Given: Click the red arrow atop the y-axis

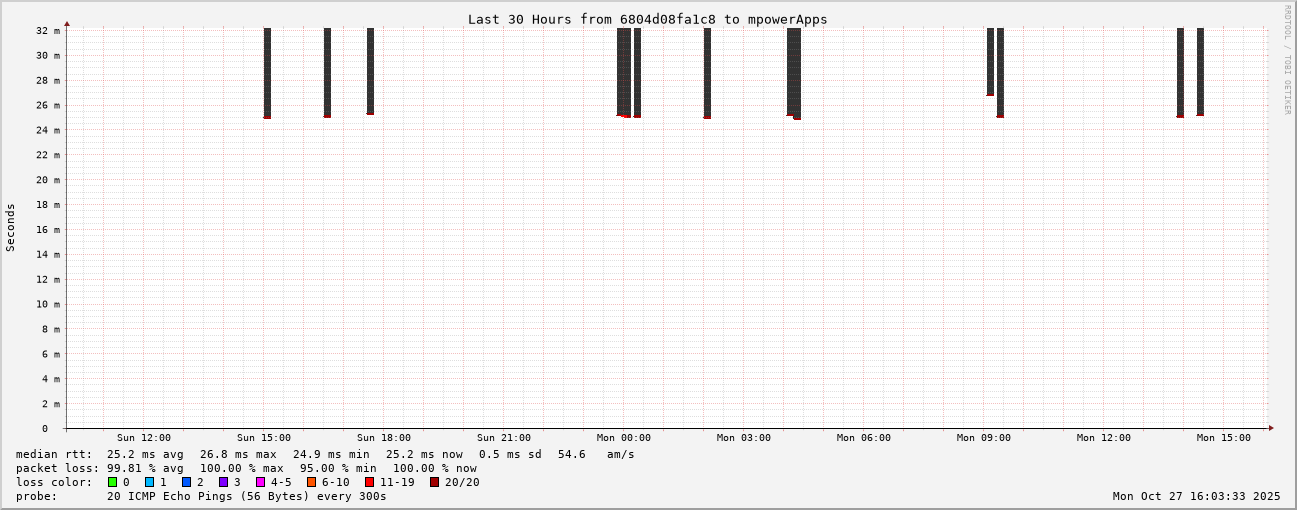Looking at the screenshot, I should pyautogui.click(x=67, y=23).
